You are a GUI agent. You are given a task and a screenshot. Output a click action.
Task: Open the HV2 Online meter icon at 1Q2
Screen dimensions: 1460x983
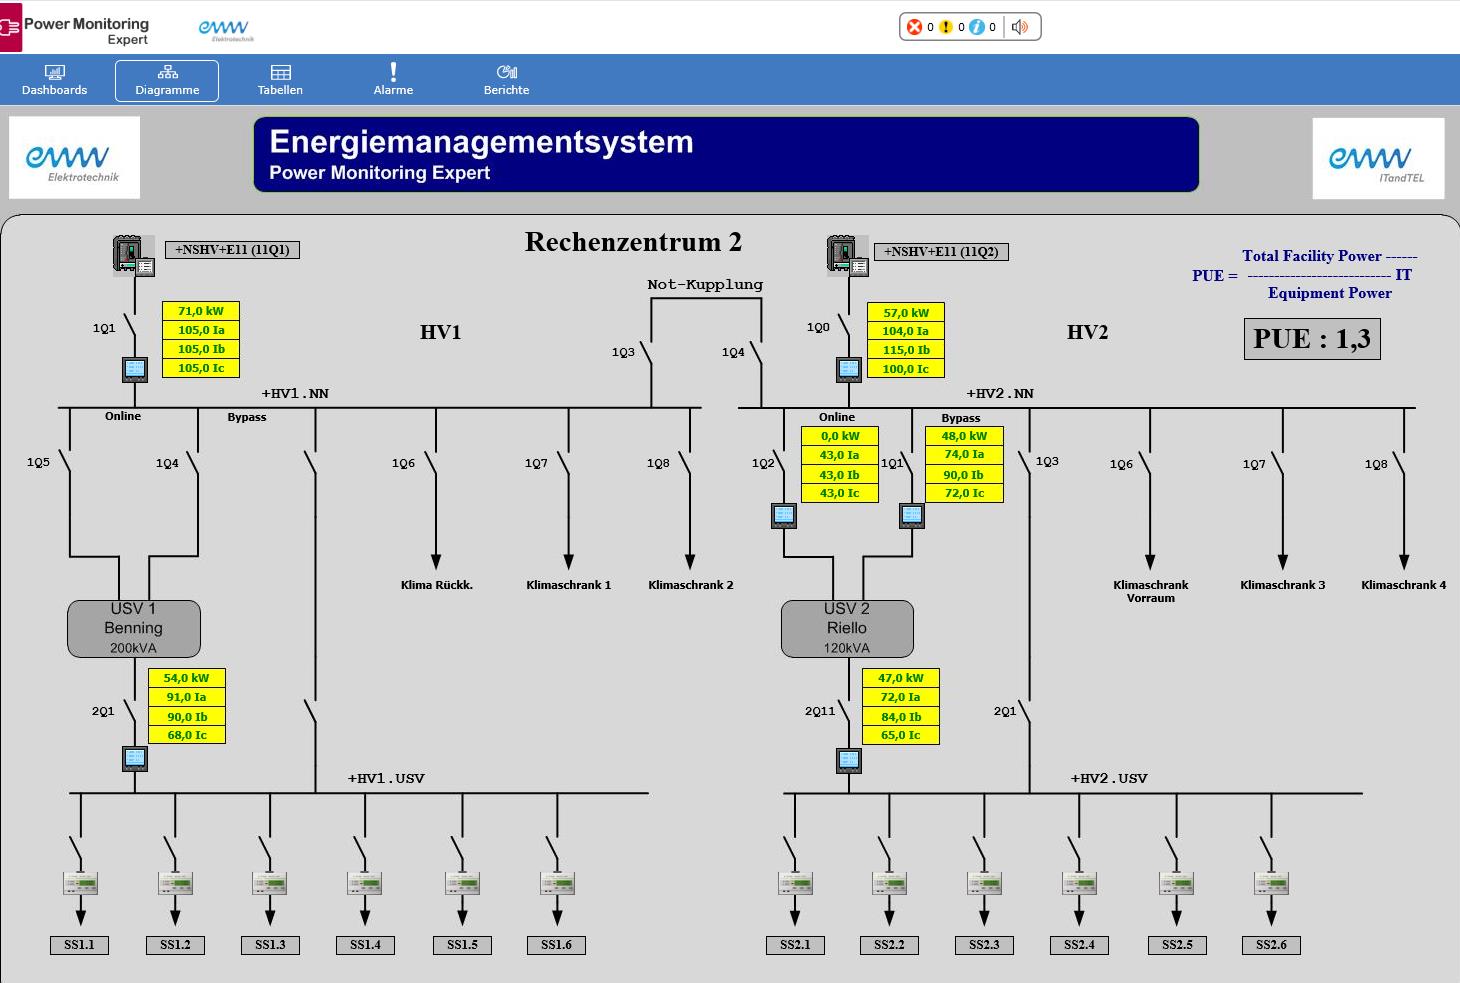click(x=784, y=516)
